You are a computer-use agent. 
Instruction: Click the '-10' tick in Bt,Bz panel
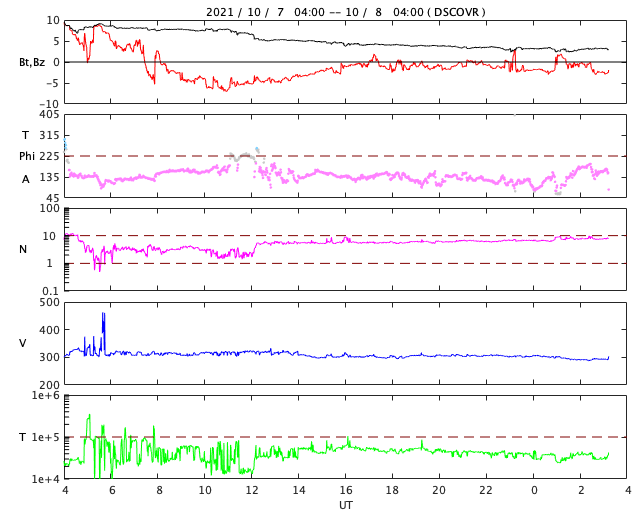pyautogui.click(x=49, y=104)
